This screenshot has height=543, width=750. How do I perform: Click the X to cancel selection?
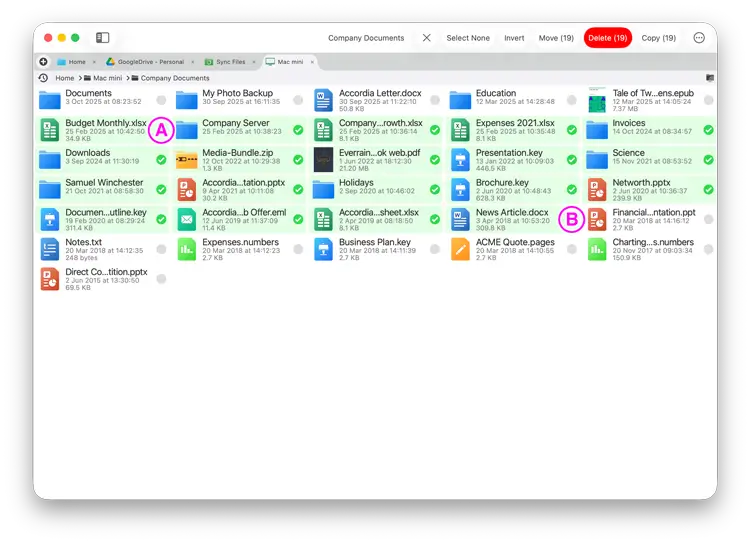427,38
